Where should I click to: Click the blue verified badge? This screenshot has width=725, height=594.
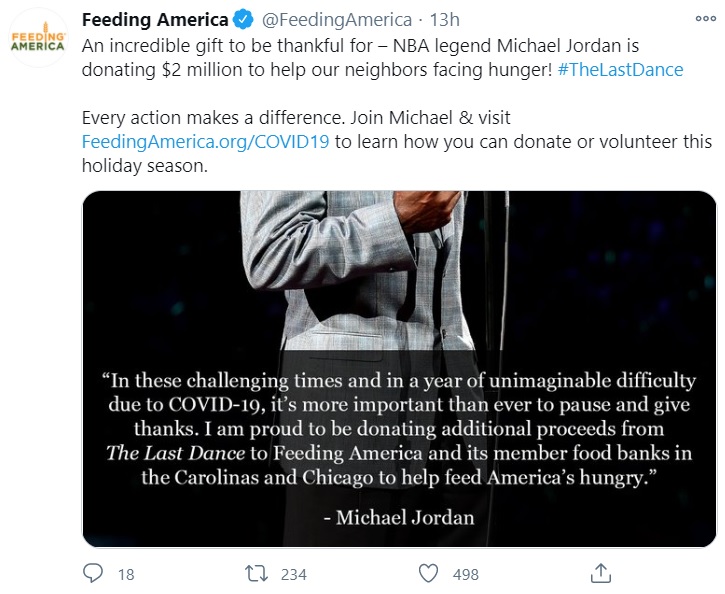[241, 20]
